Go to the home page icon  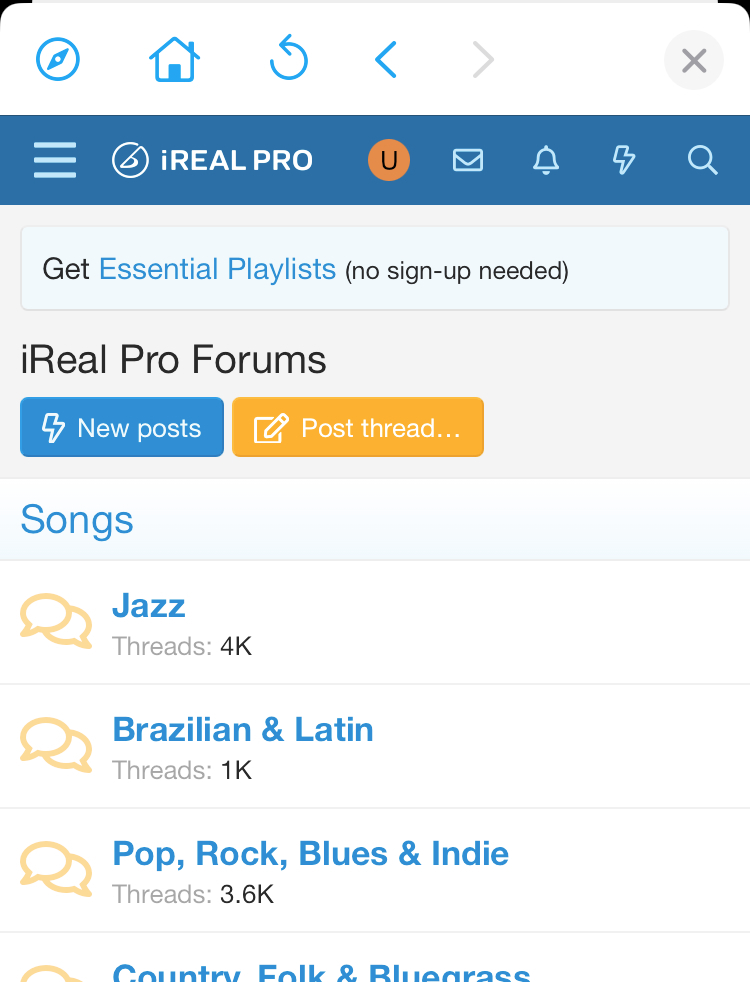coord(174,60)
